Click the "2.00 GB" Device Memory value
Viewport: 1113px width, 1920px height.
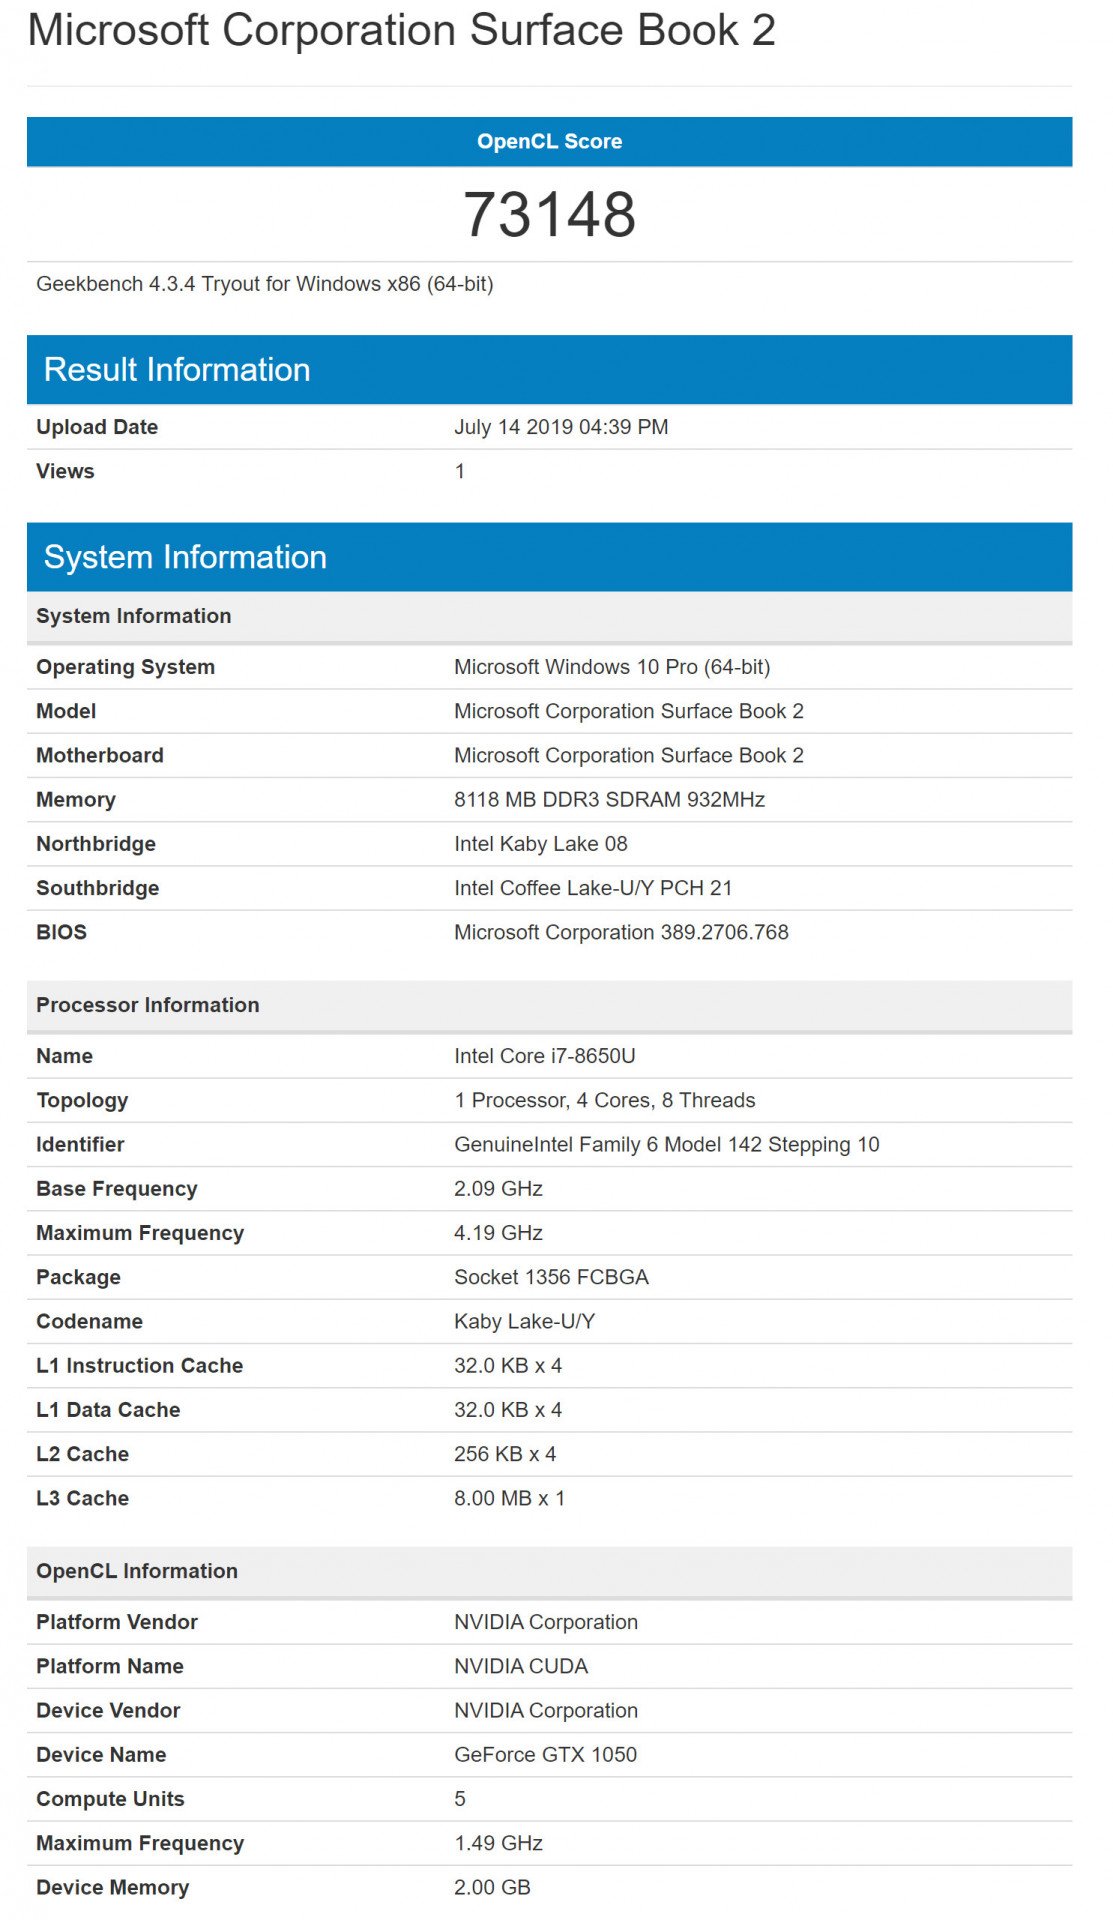click(492, 1887)
